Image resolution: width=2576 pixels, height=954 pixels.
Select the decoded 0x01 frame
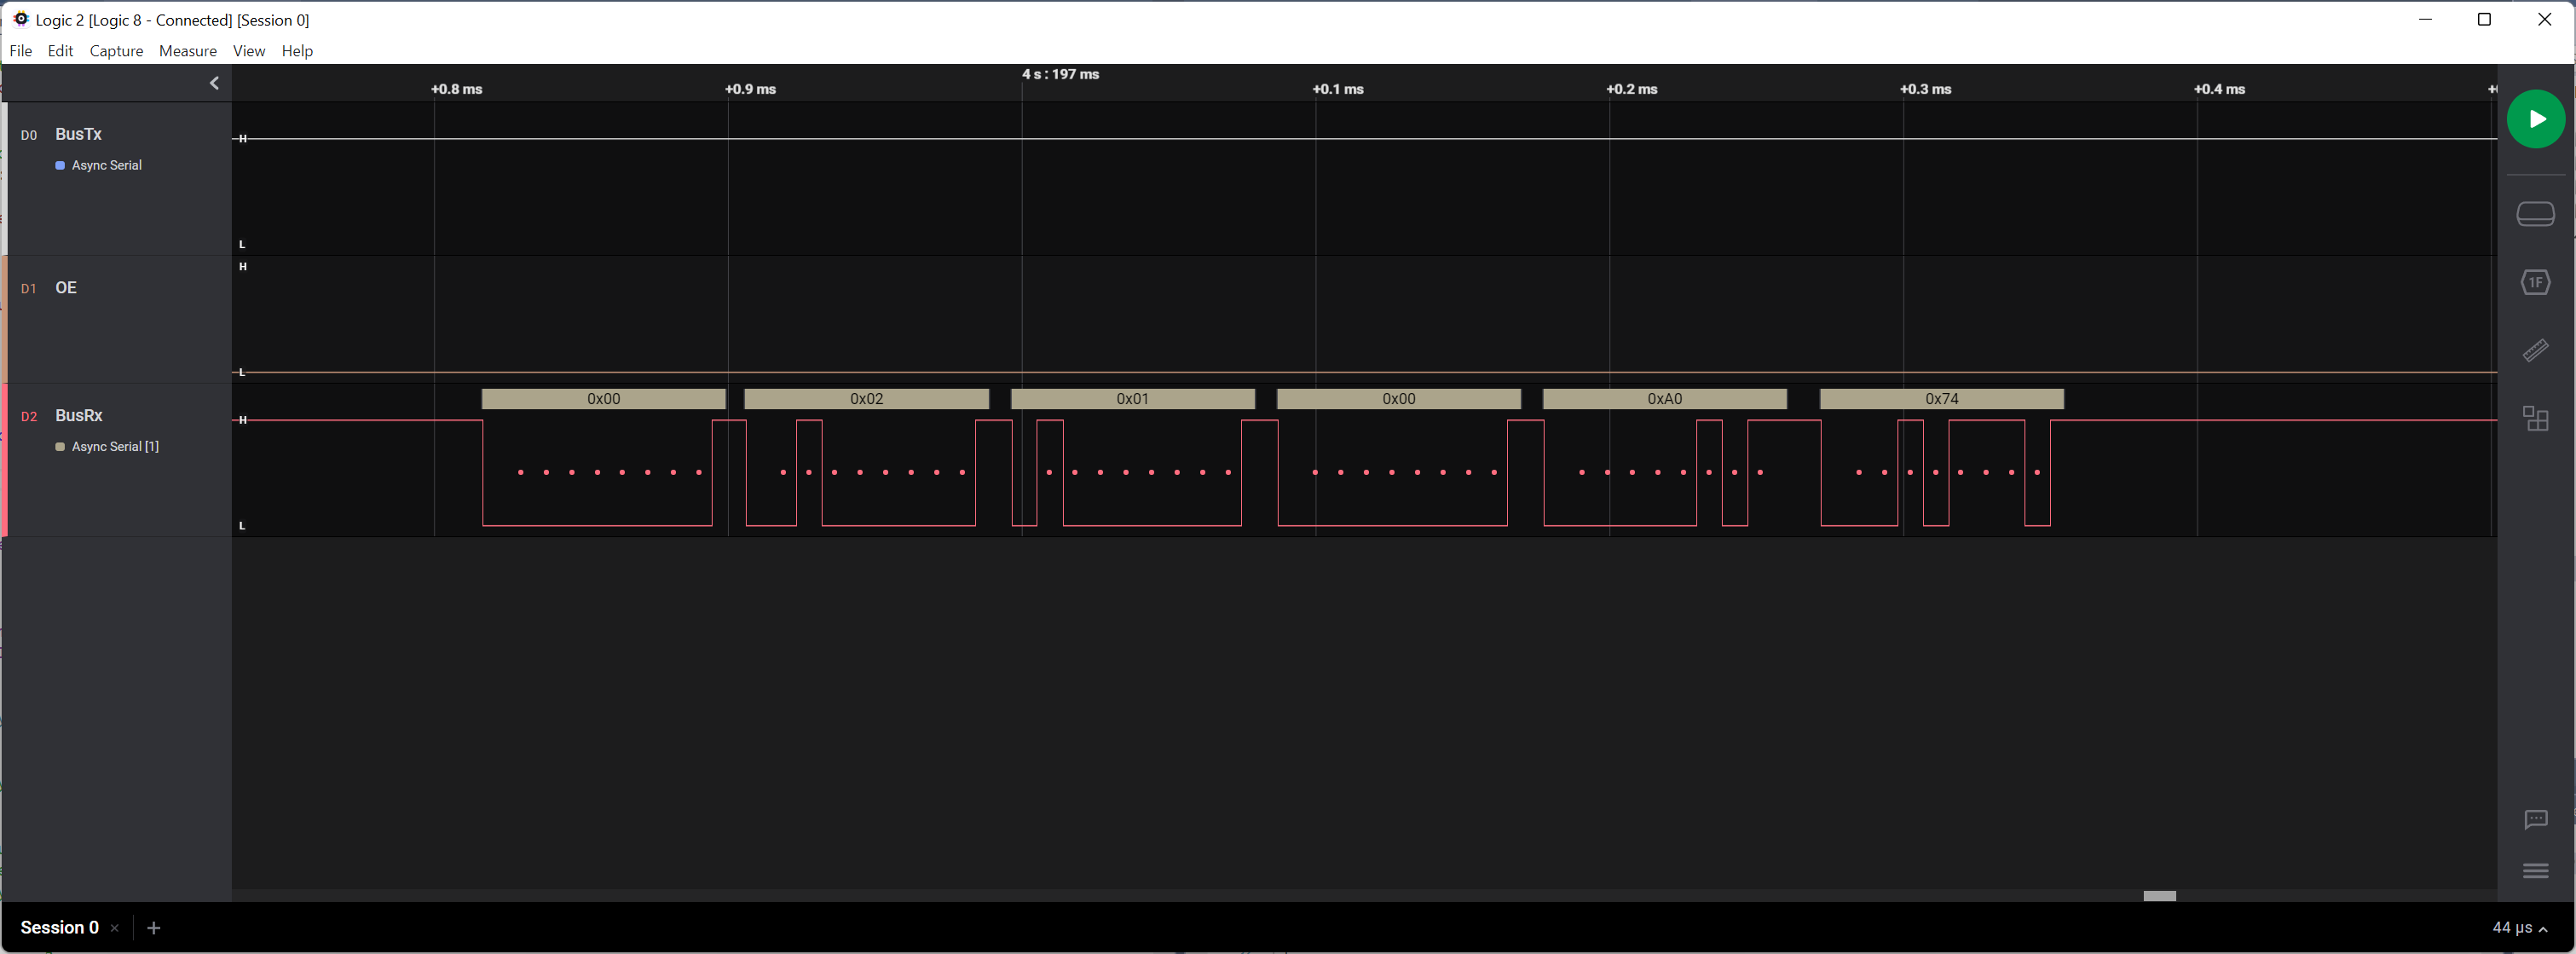click(x=1132, y=399)
